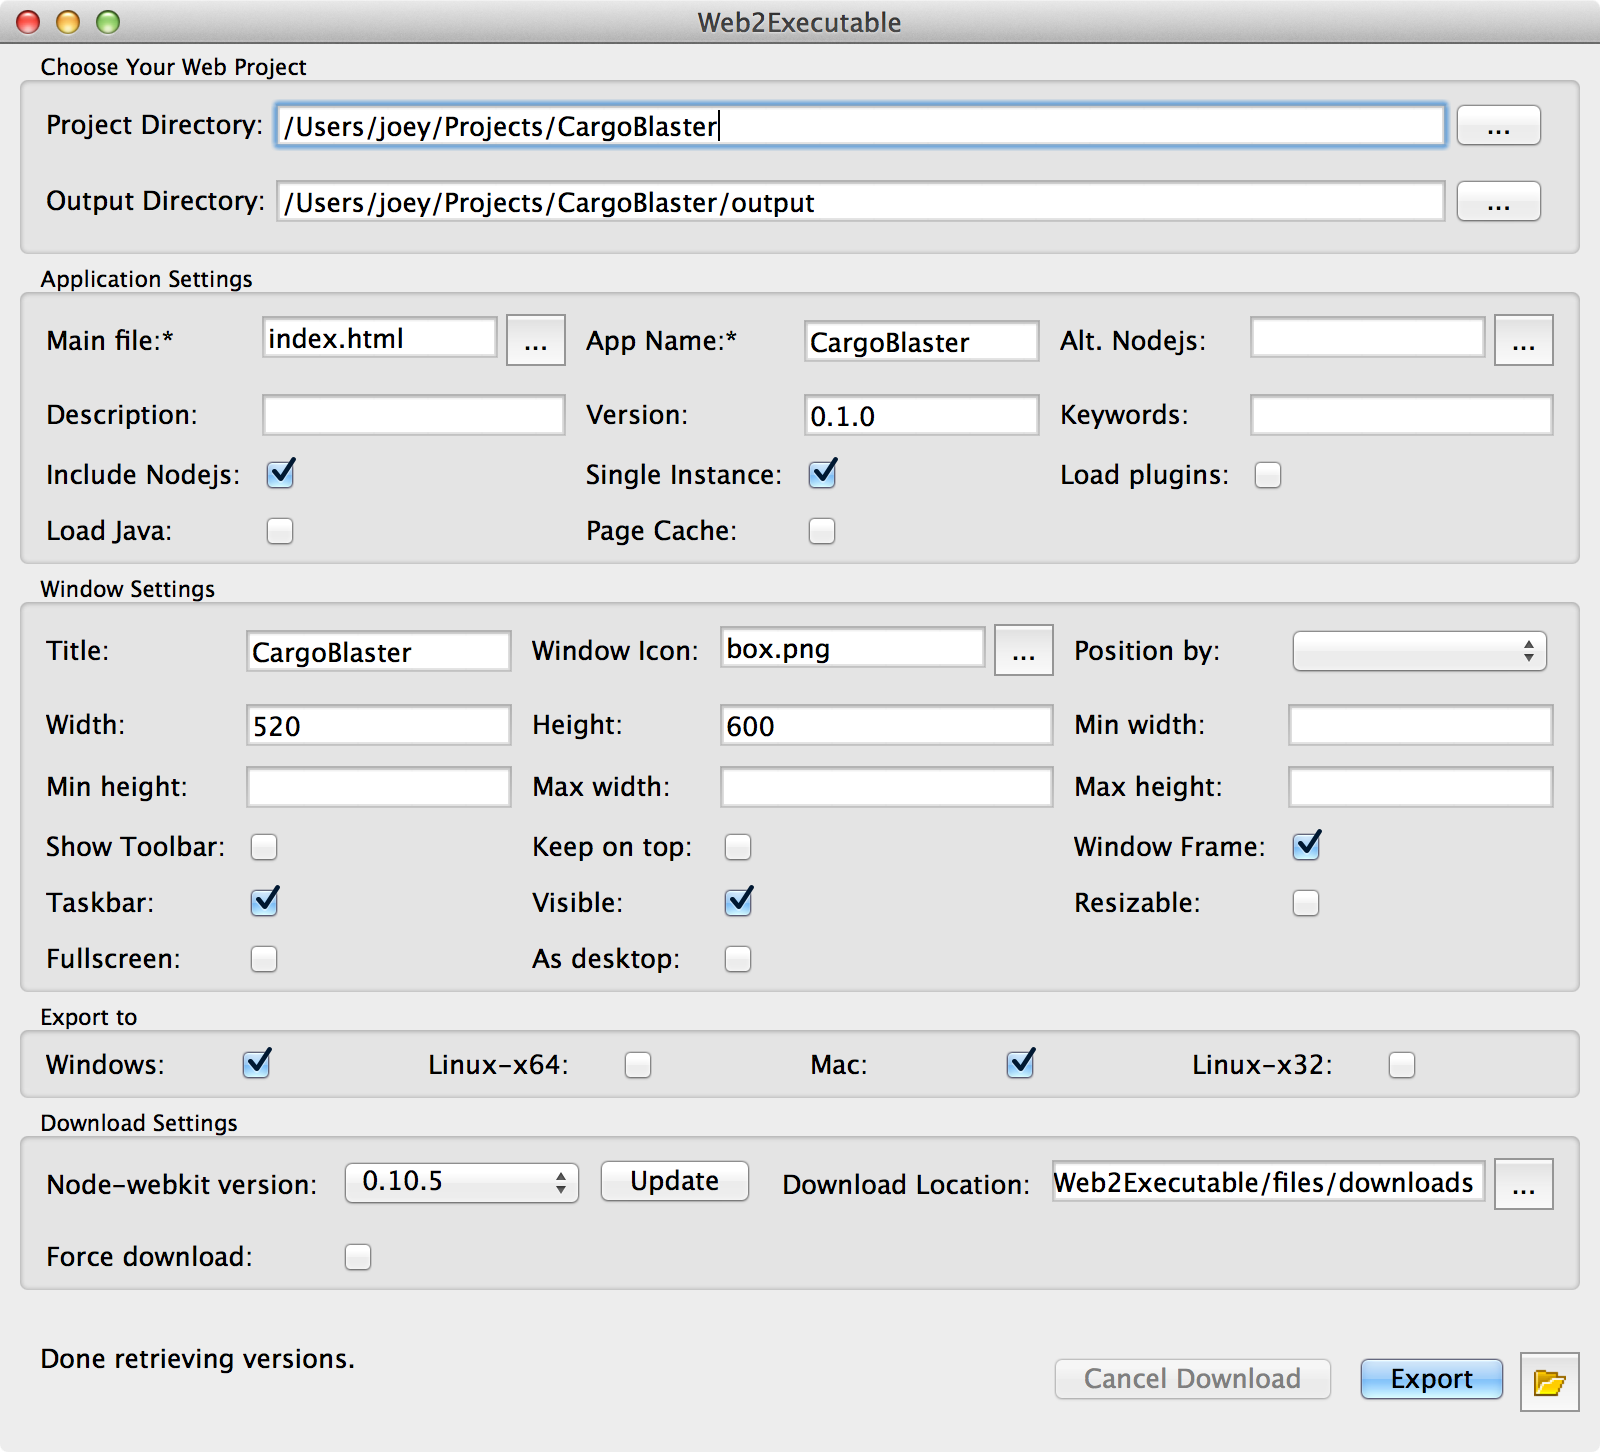Browse for the Window Icon file
Viewport: 1600px width, 1452px height.
coord(1024,650)
